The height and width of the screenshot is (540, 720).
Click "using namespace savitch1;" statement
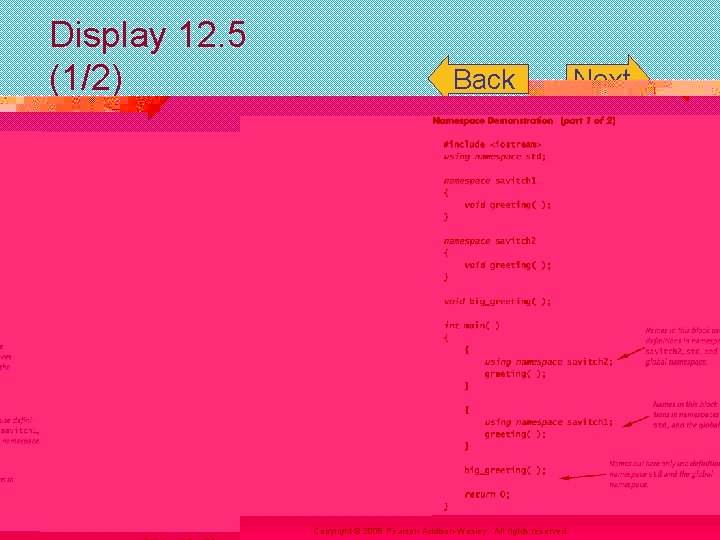coord(549,422)
